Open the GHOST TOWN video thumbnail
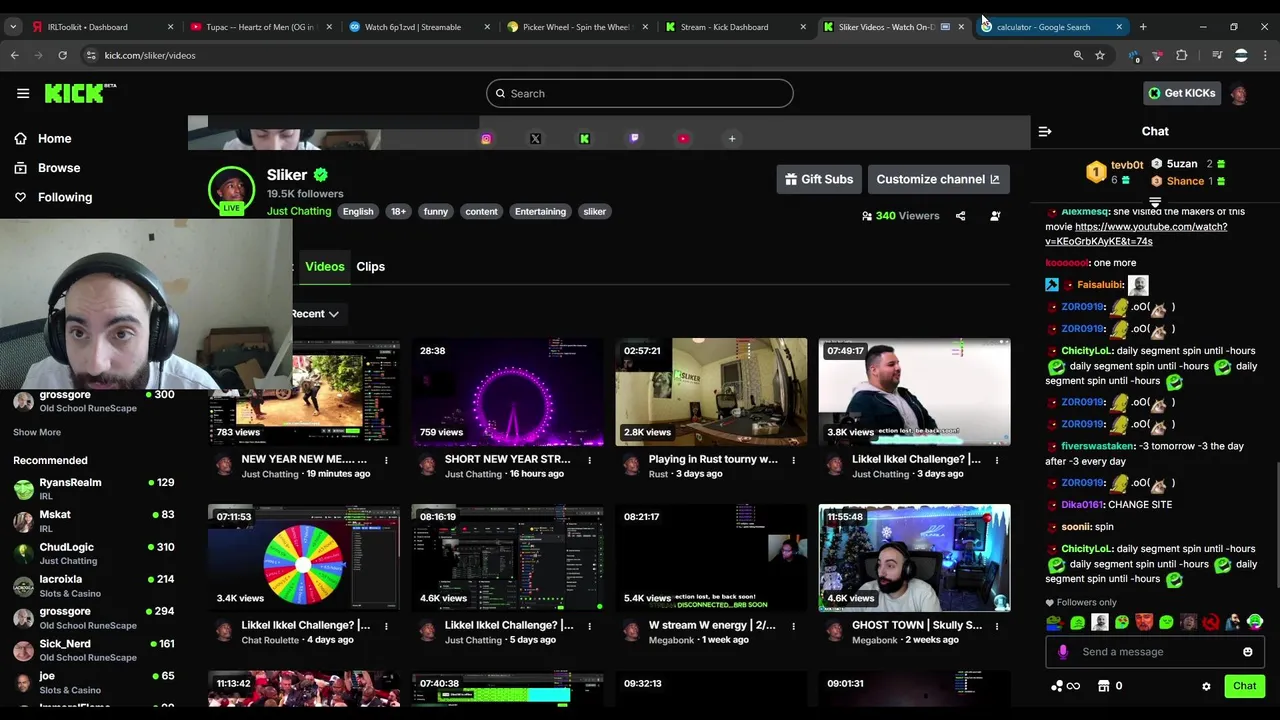1280x720 pixels. tap(914, 558)
